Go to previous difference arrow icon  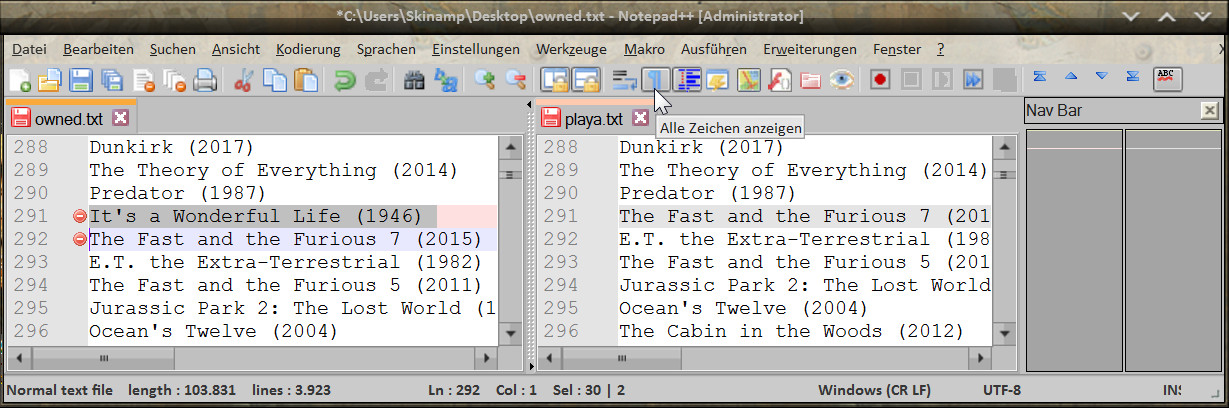1072,76
